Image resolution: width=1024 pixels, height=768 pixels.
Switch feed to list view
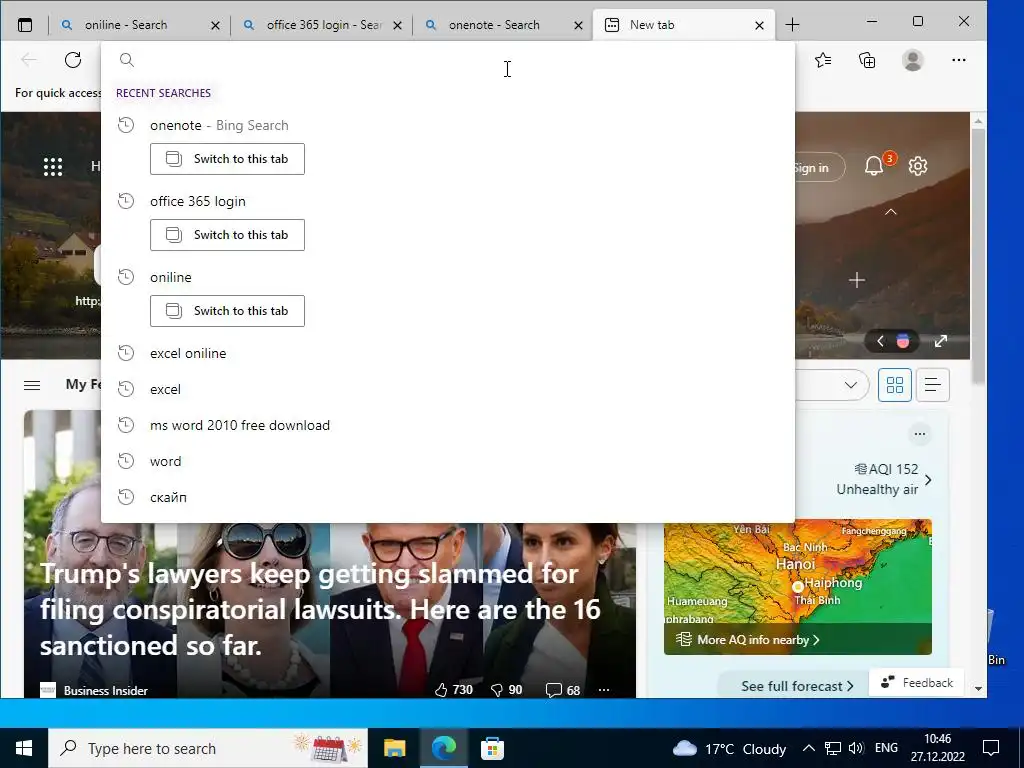click(x=933, y=385)
